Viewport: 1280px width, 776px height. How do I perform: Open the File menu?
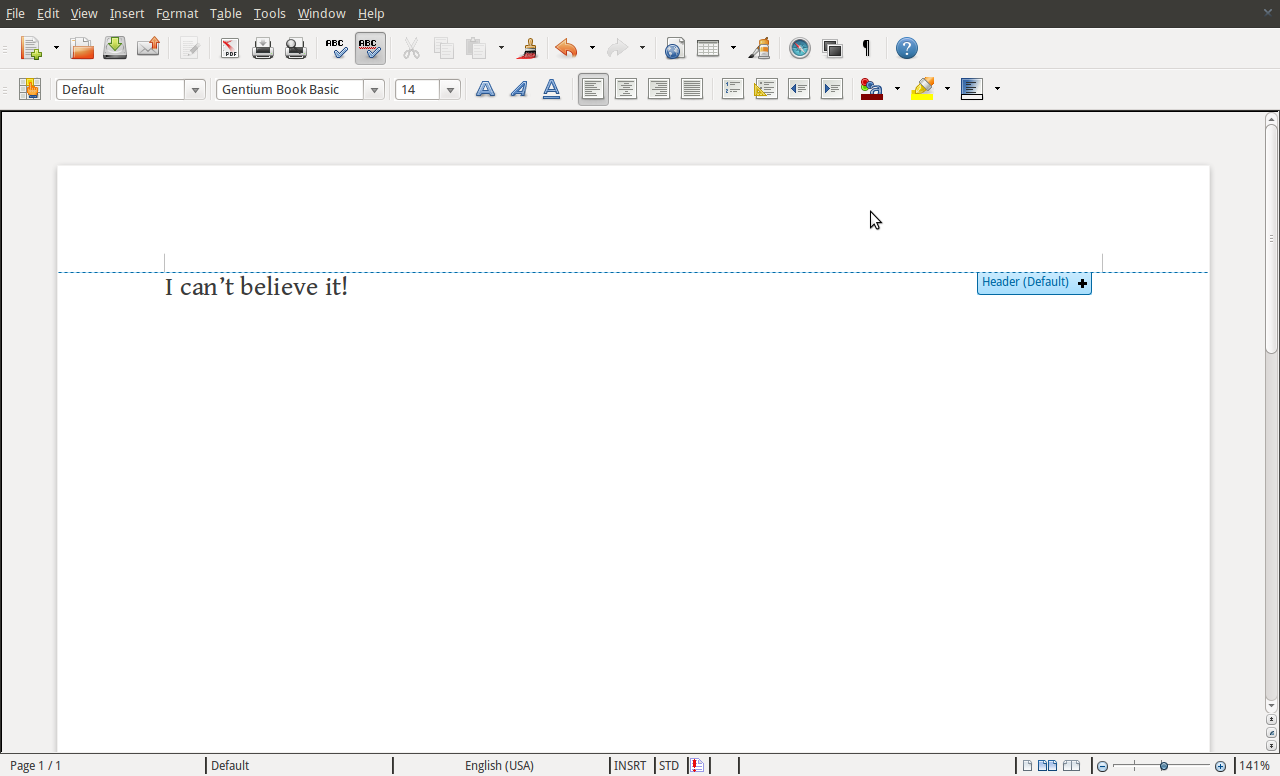tap(15, 13)
